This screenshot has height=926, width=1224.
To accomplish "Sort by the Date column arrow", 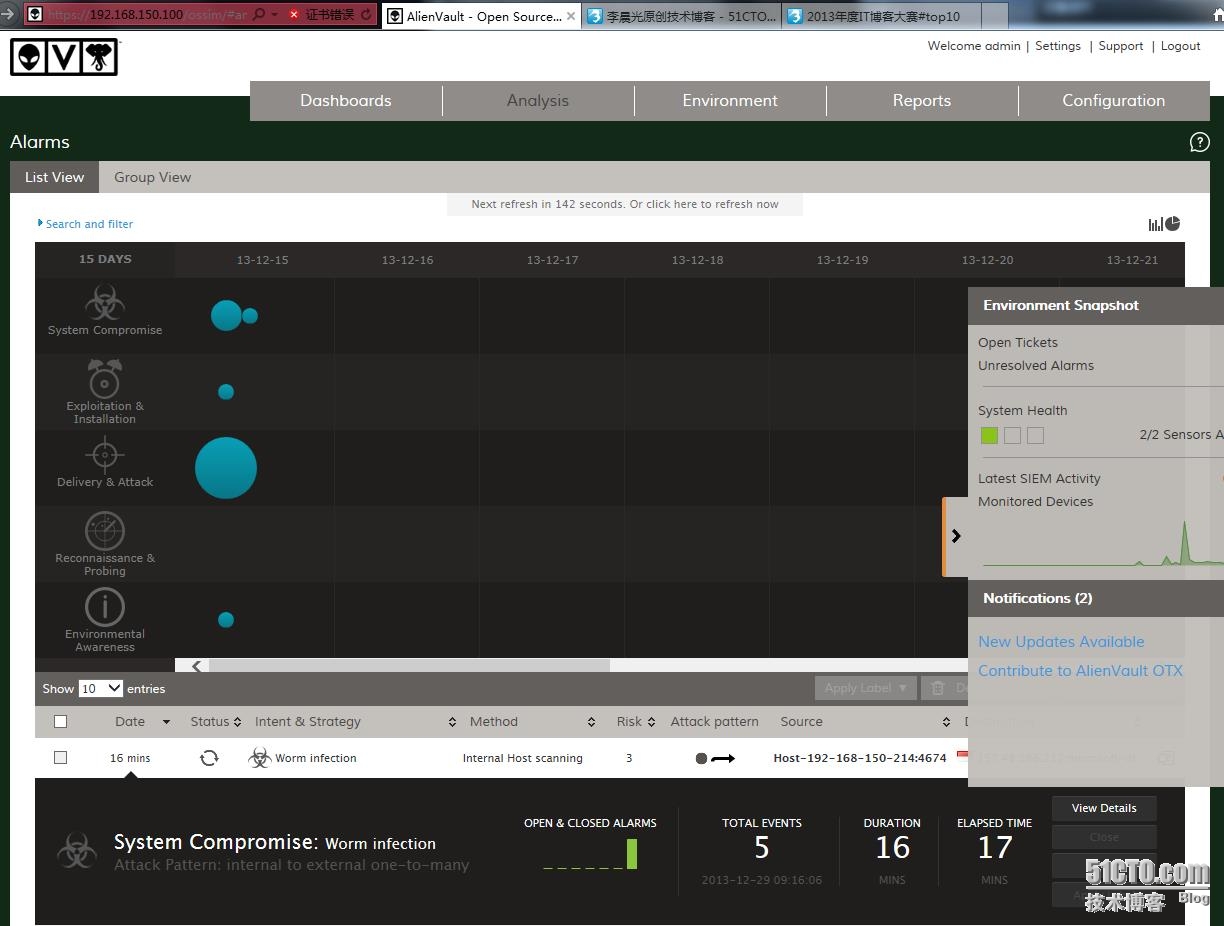I will (x=166, y=722).
